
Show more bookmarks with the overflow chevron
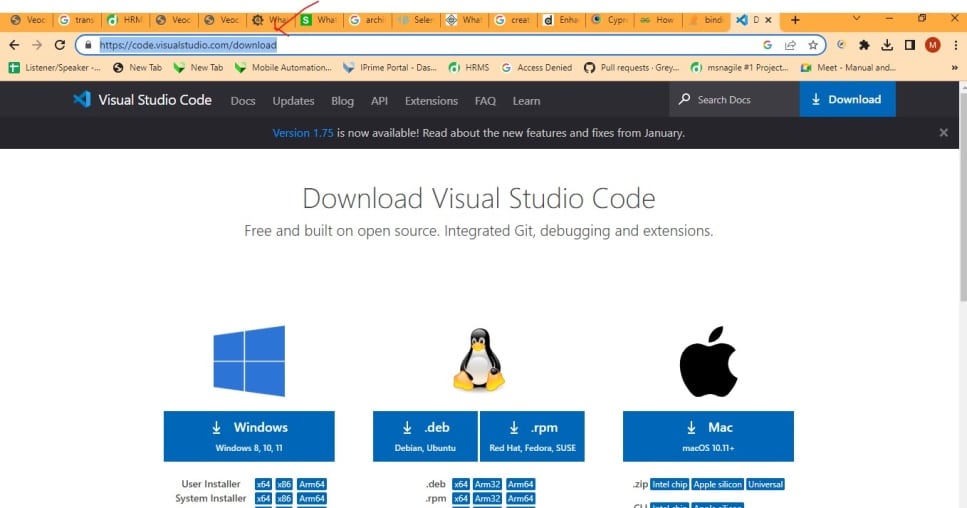pos(955,68)
